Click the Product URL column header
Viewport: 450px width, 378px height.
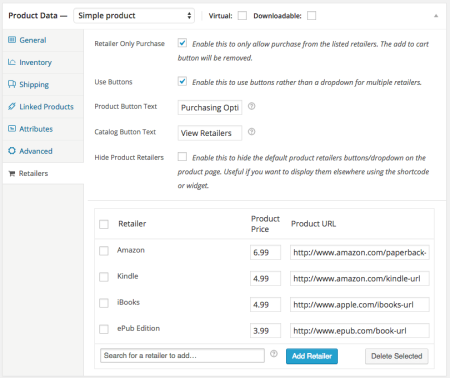(x=313, y=224)
